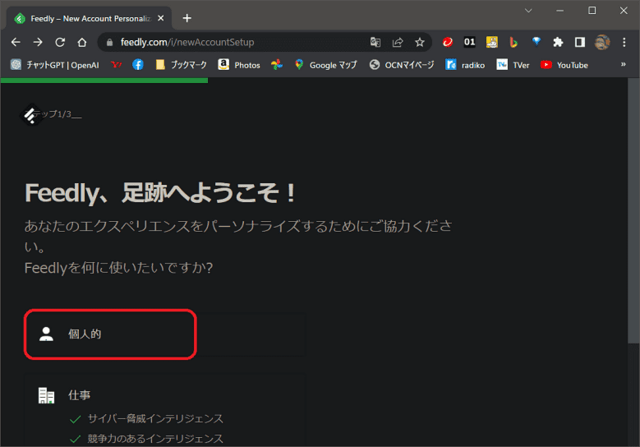Click the Feedly logo icon
Screen dimensions: 640x447
click(x=30, y=115)
